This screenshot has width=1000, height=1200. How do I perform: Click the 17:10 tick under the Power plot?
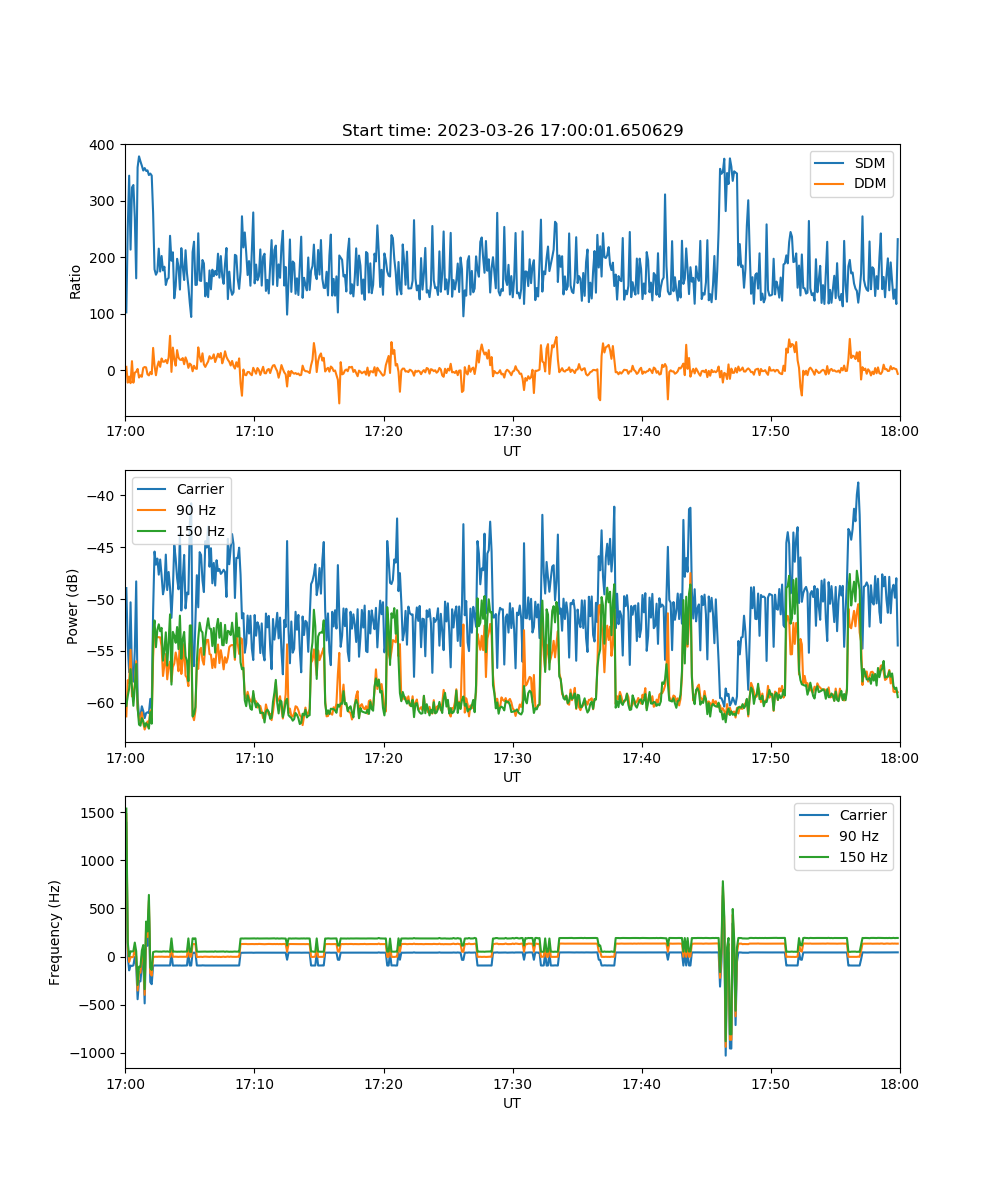(254, 757)
